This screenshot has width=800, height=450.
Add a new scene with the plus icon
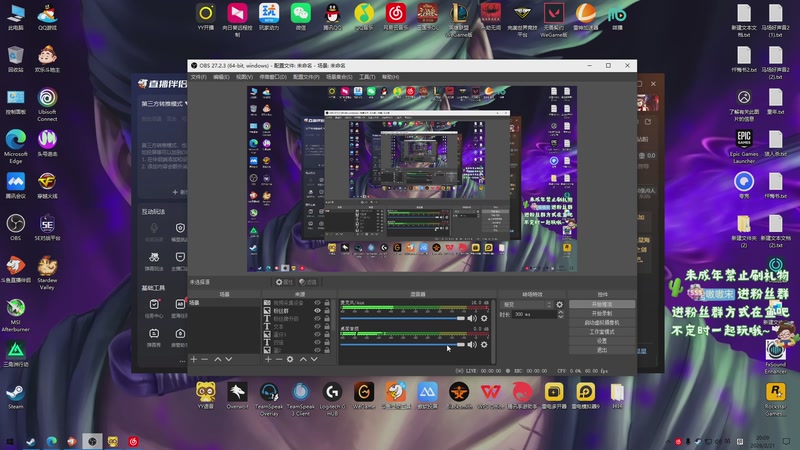193,359
